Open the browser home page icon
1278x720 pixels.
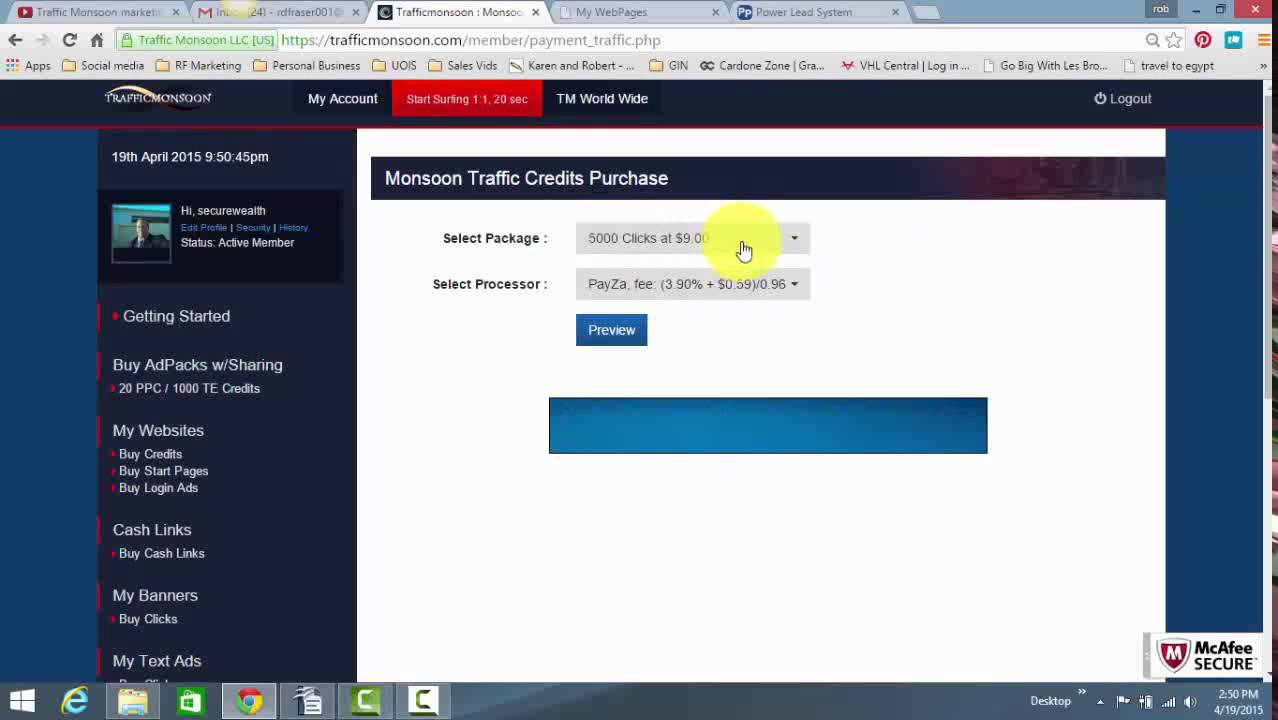coord(97,40)
